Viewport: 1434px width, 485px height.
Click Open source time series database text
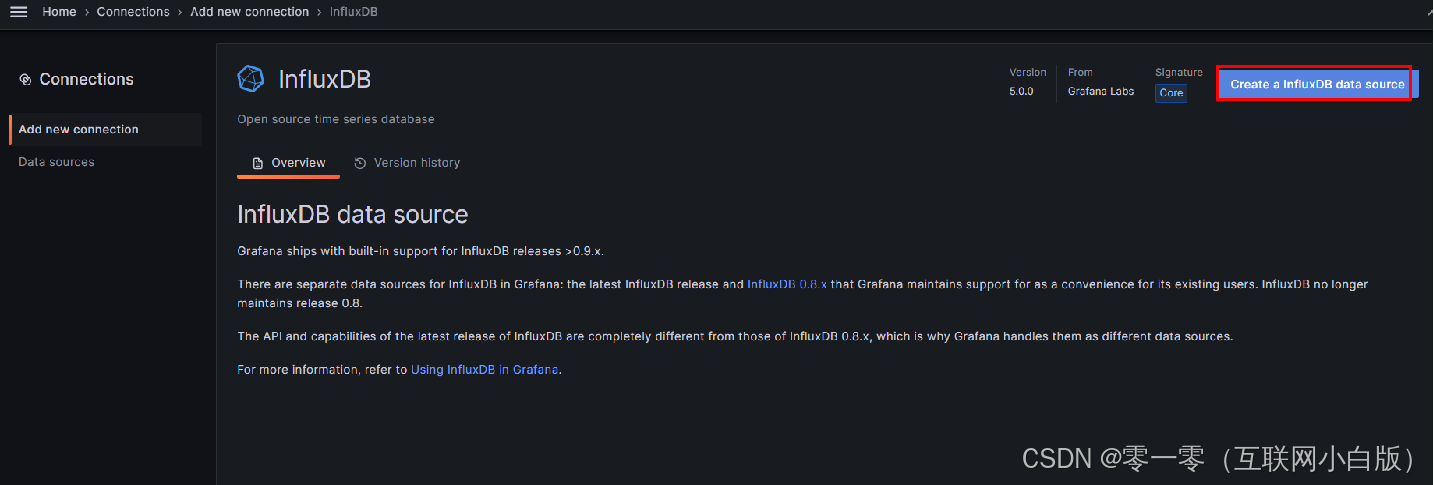coord(336,119)
